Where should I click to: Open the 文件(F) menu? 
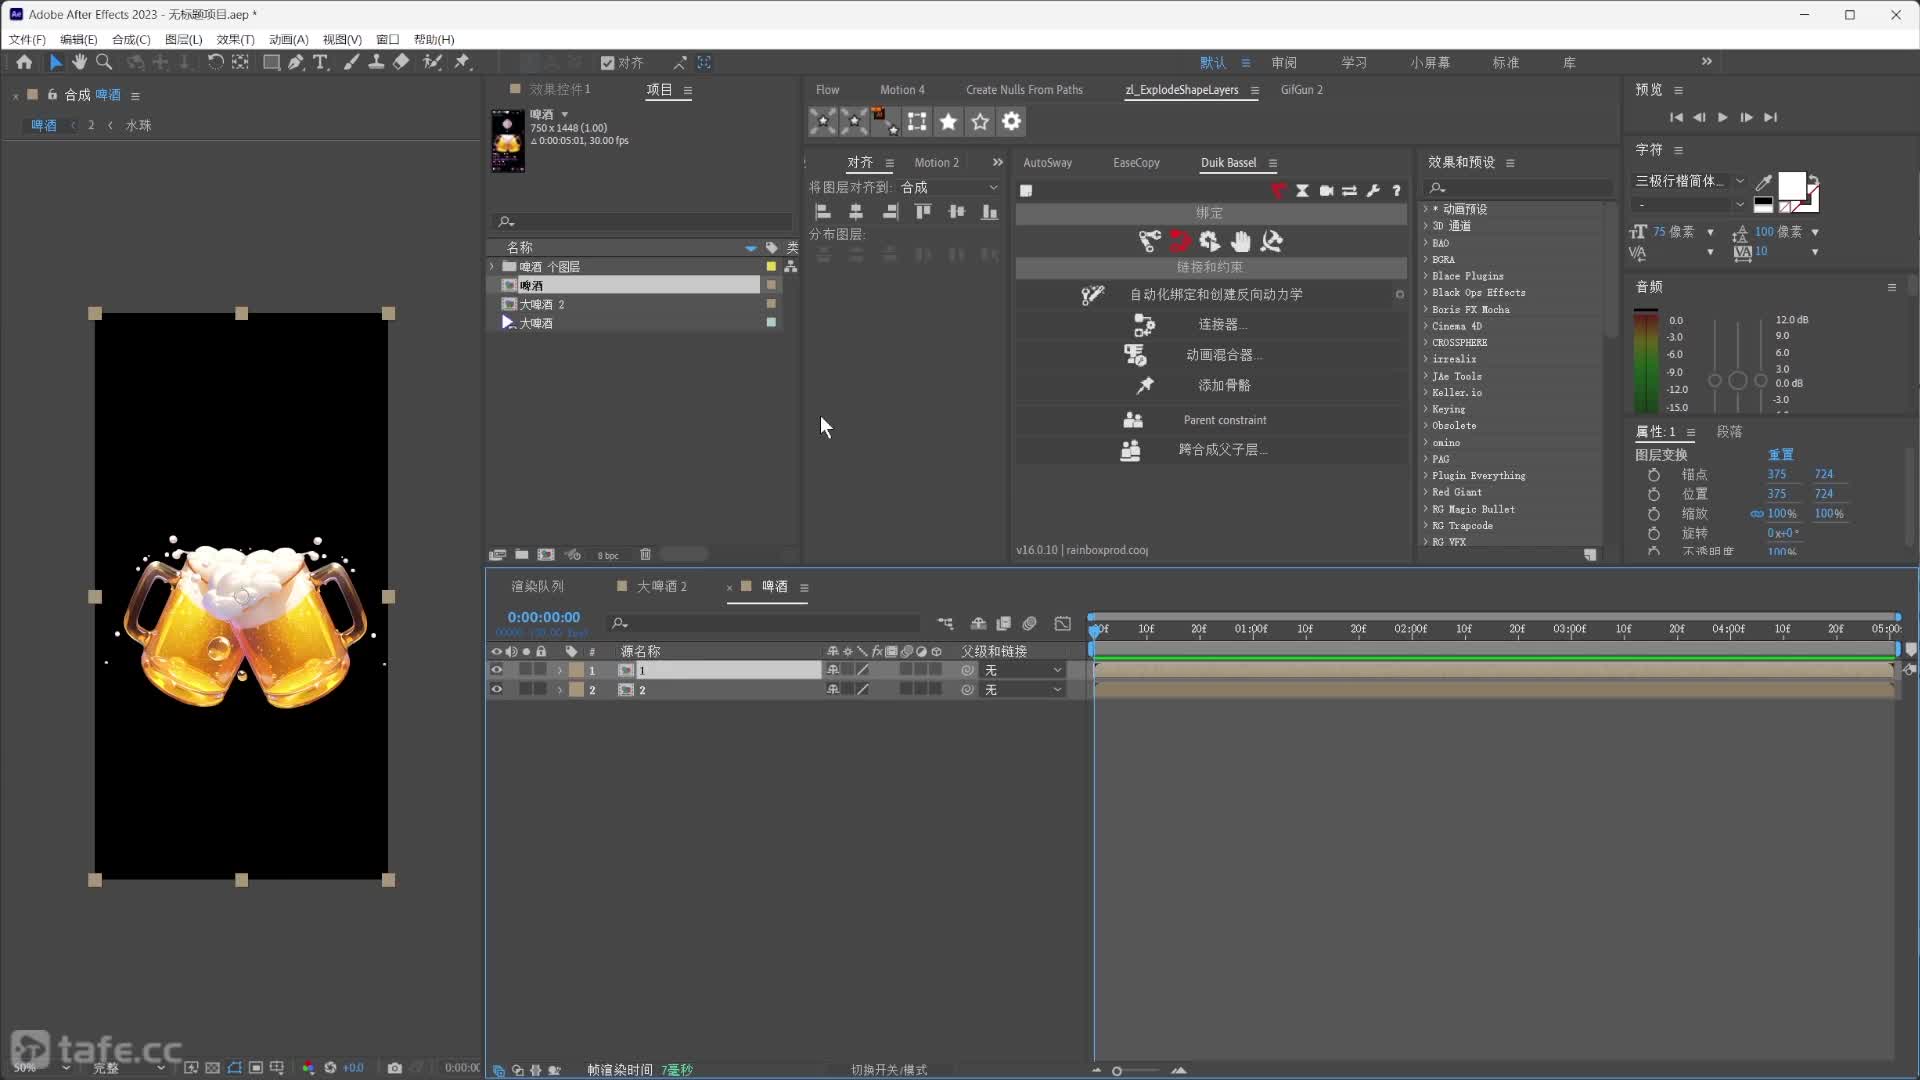[27, 39]
